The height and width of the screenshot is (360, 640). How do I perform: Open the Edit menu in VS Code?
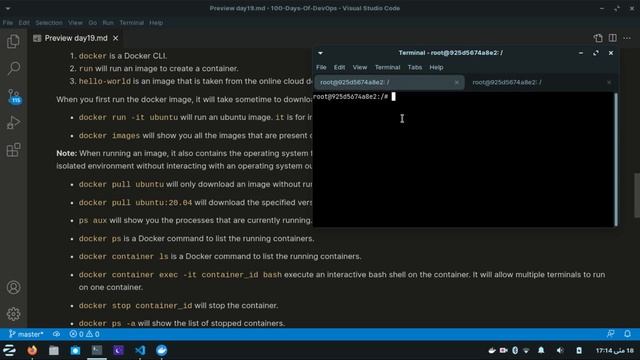point(24,23)
